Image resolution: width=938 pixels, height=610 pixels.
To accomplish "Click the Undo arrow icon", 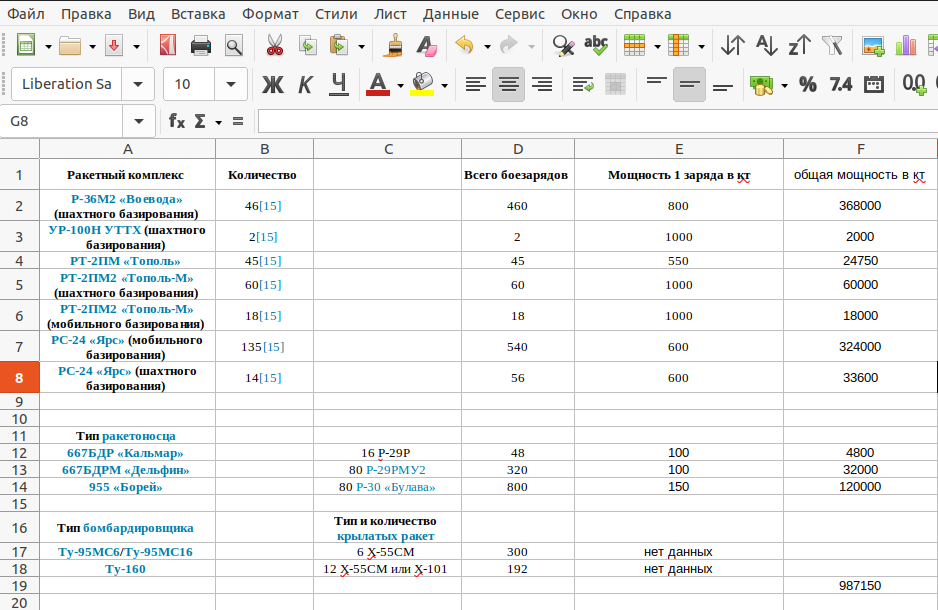I will [463, 46].
